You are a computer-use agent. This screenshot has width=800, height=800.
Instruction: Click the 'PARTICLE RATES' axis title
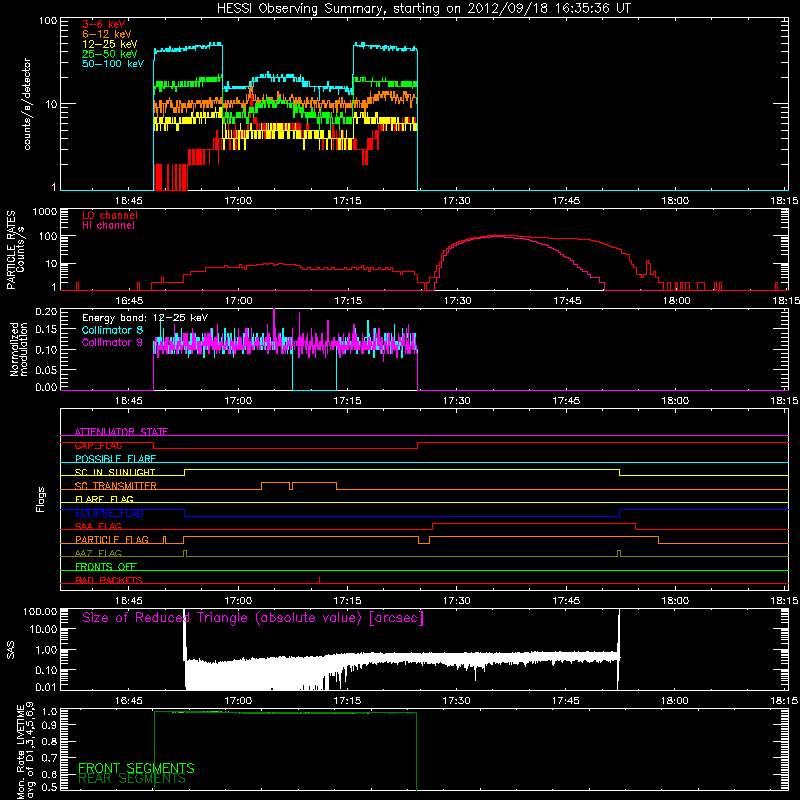(x=11, y=250)
